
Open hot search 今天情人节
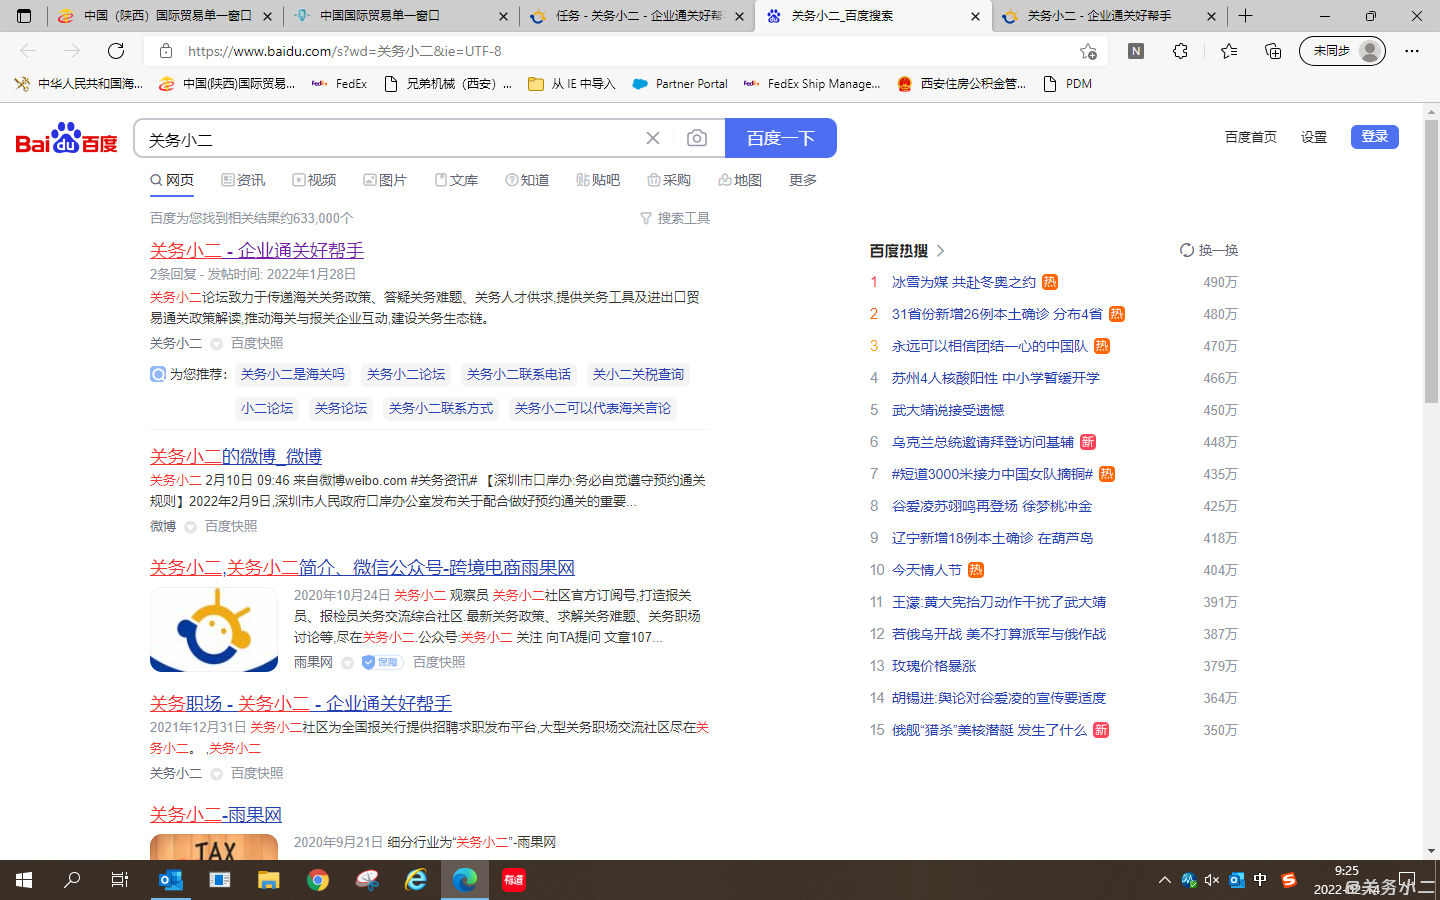[x=927, y=570]
